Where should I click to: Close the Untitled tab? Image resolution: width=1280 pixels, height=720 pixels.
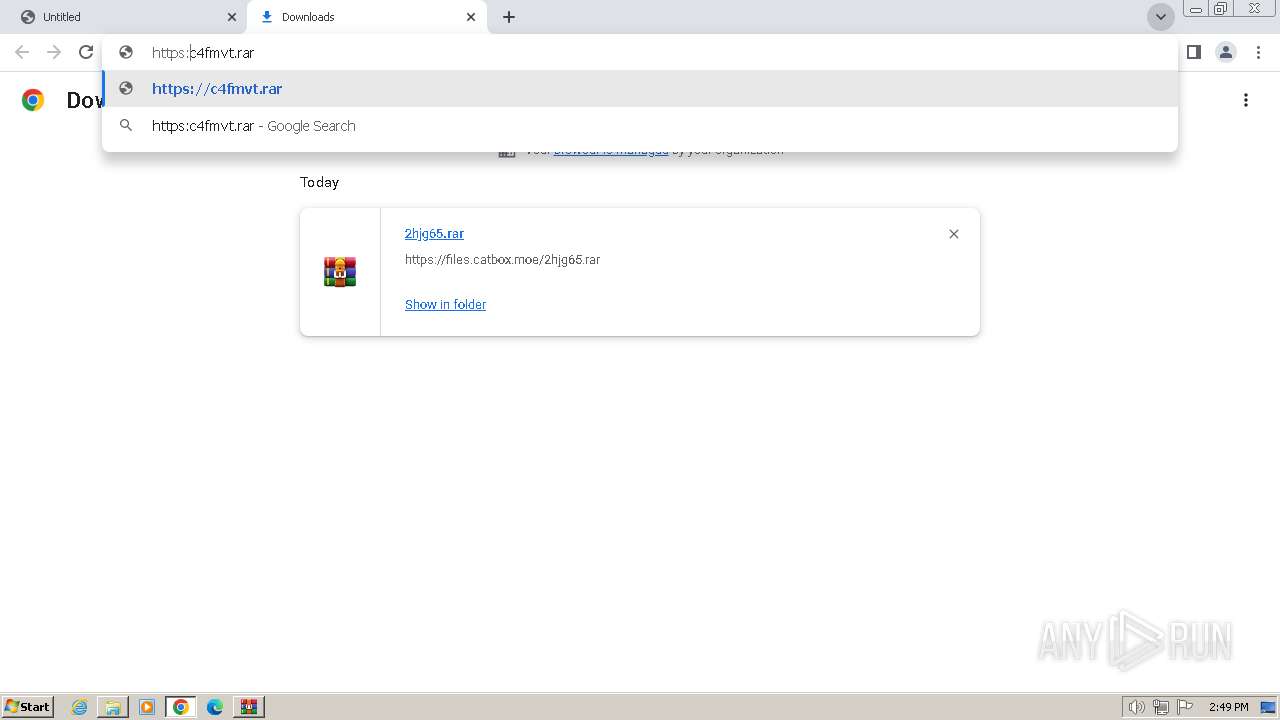click(x=232, y=17)
